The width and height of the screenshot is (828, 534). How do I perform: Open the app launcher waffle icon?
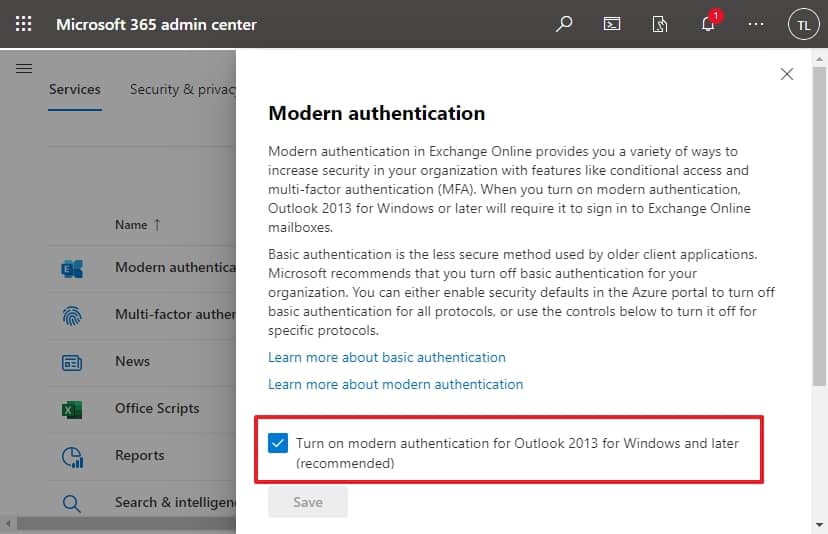[23, 24]
